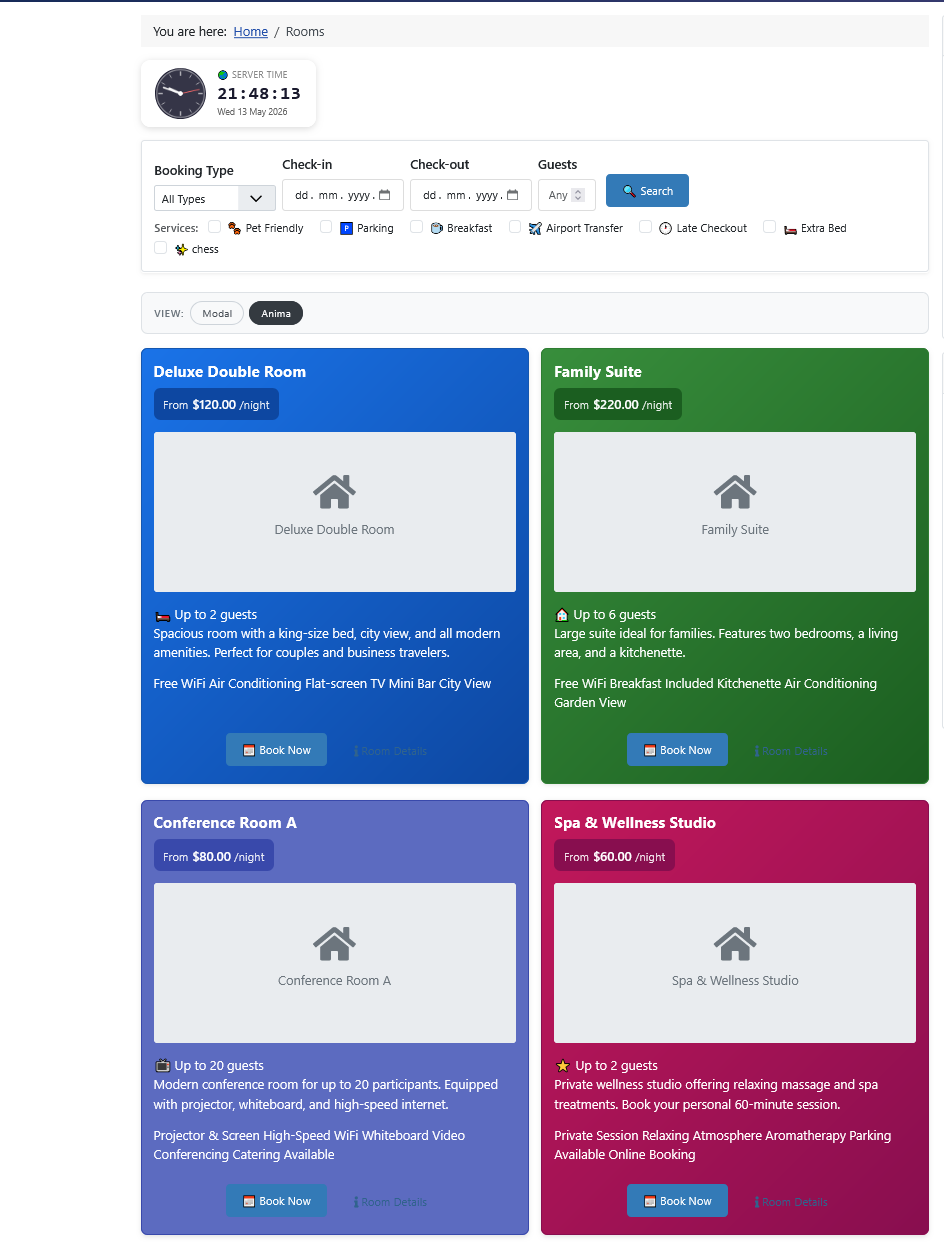
Task: Click the Search button
Action: pos(647,191)
